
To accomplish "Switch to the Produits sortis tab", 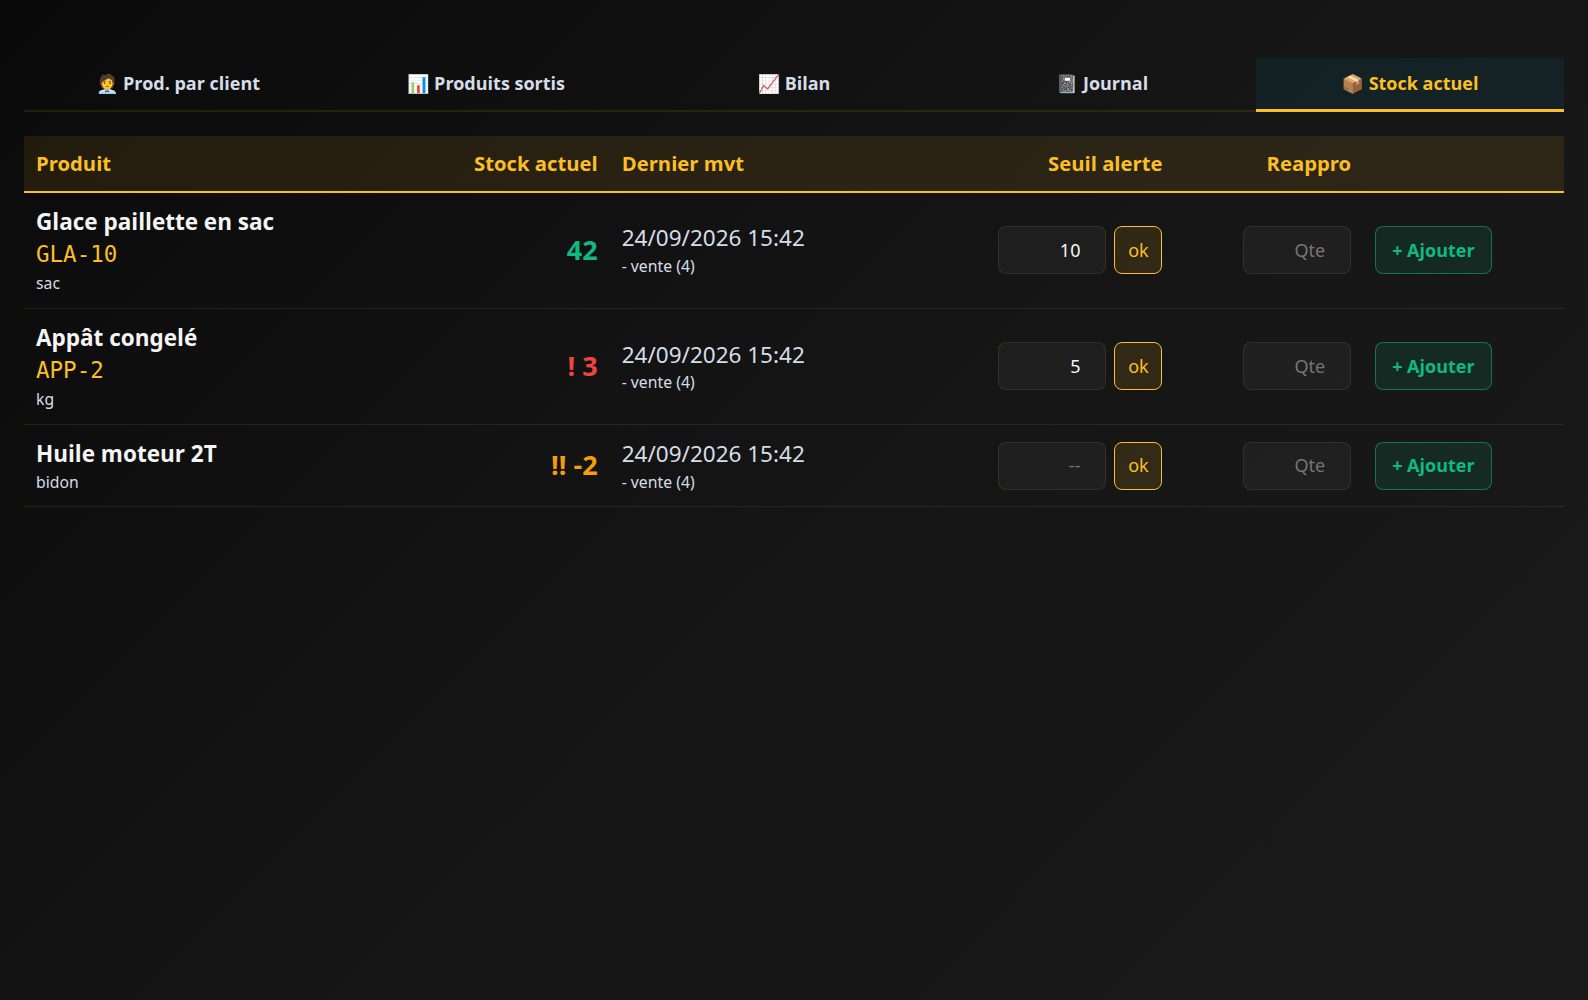I will pyautogui.click(x=486, y=84).
